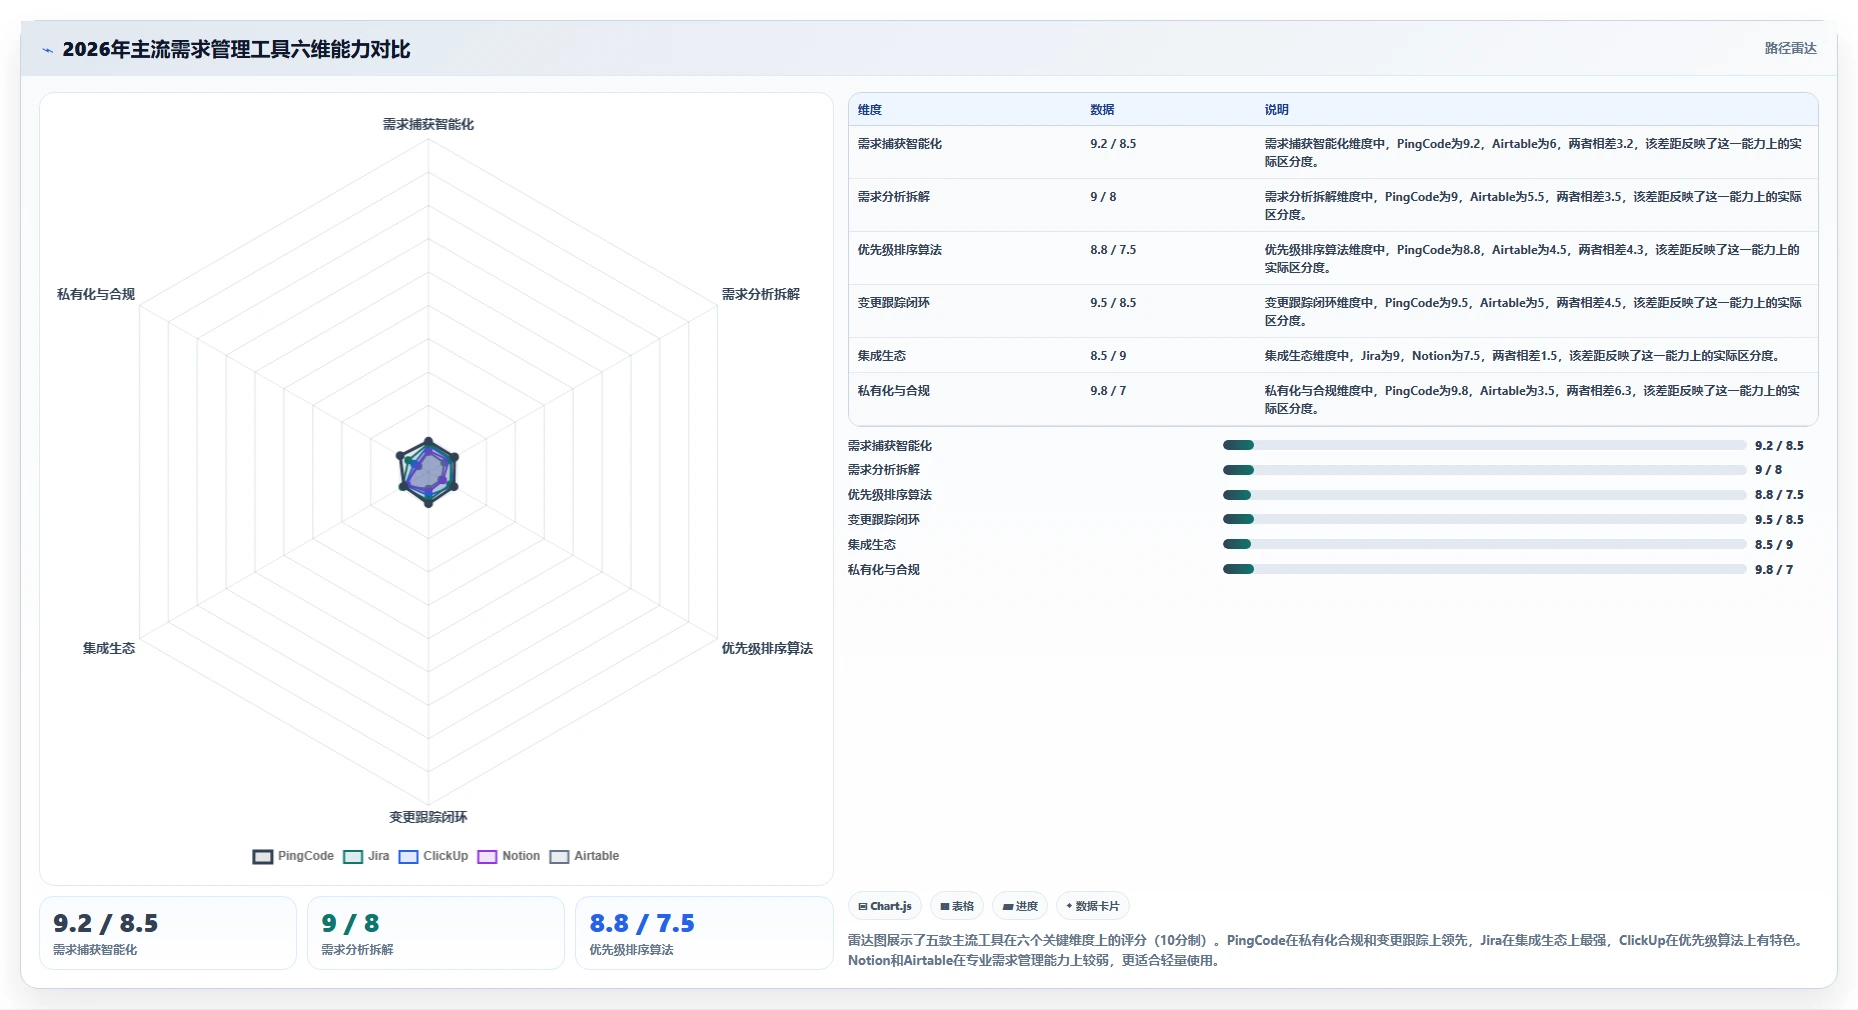Click radar axis label 集成生态
Viewport: 1858px width, 1010px height.
(109, 648)
